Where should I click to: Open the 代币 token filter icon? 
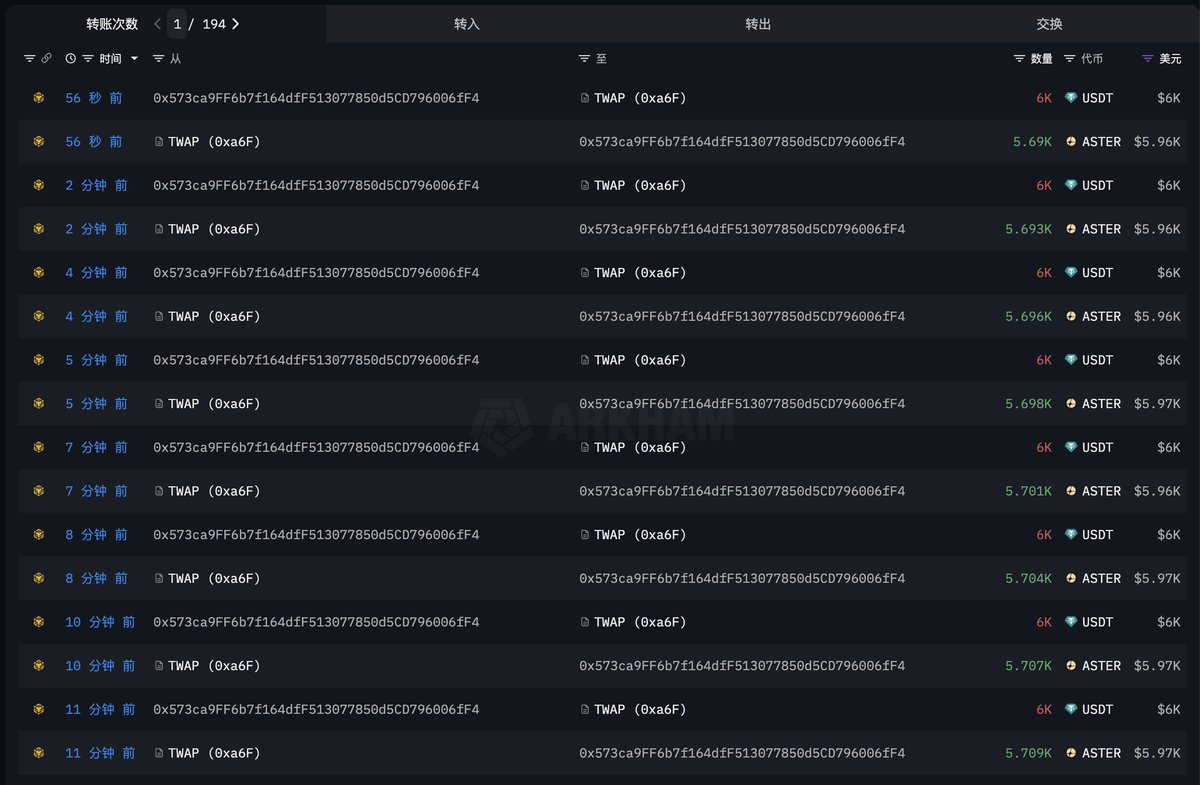coord(1069,59)
